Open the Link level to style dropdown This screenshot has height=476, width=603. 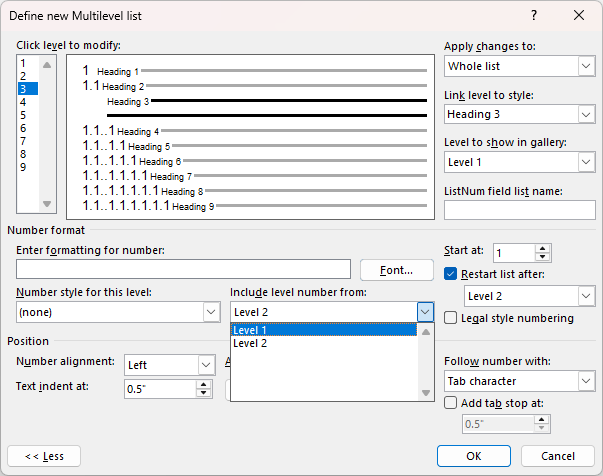pyautogui.click(x=586, y=114)
